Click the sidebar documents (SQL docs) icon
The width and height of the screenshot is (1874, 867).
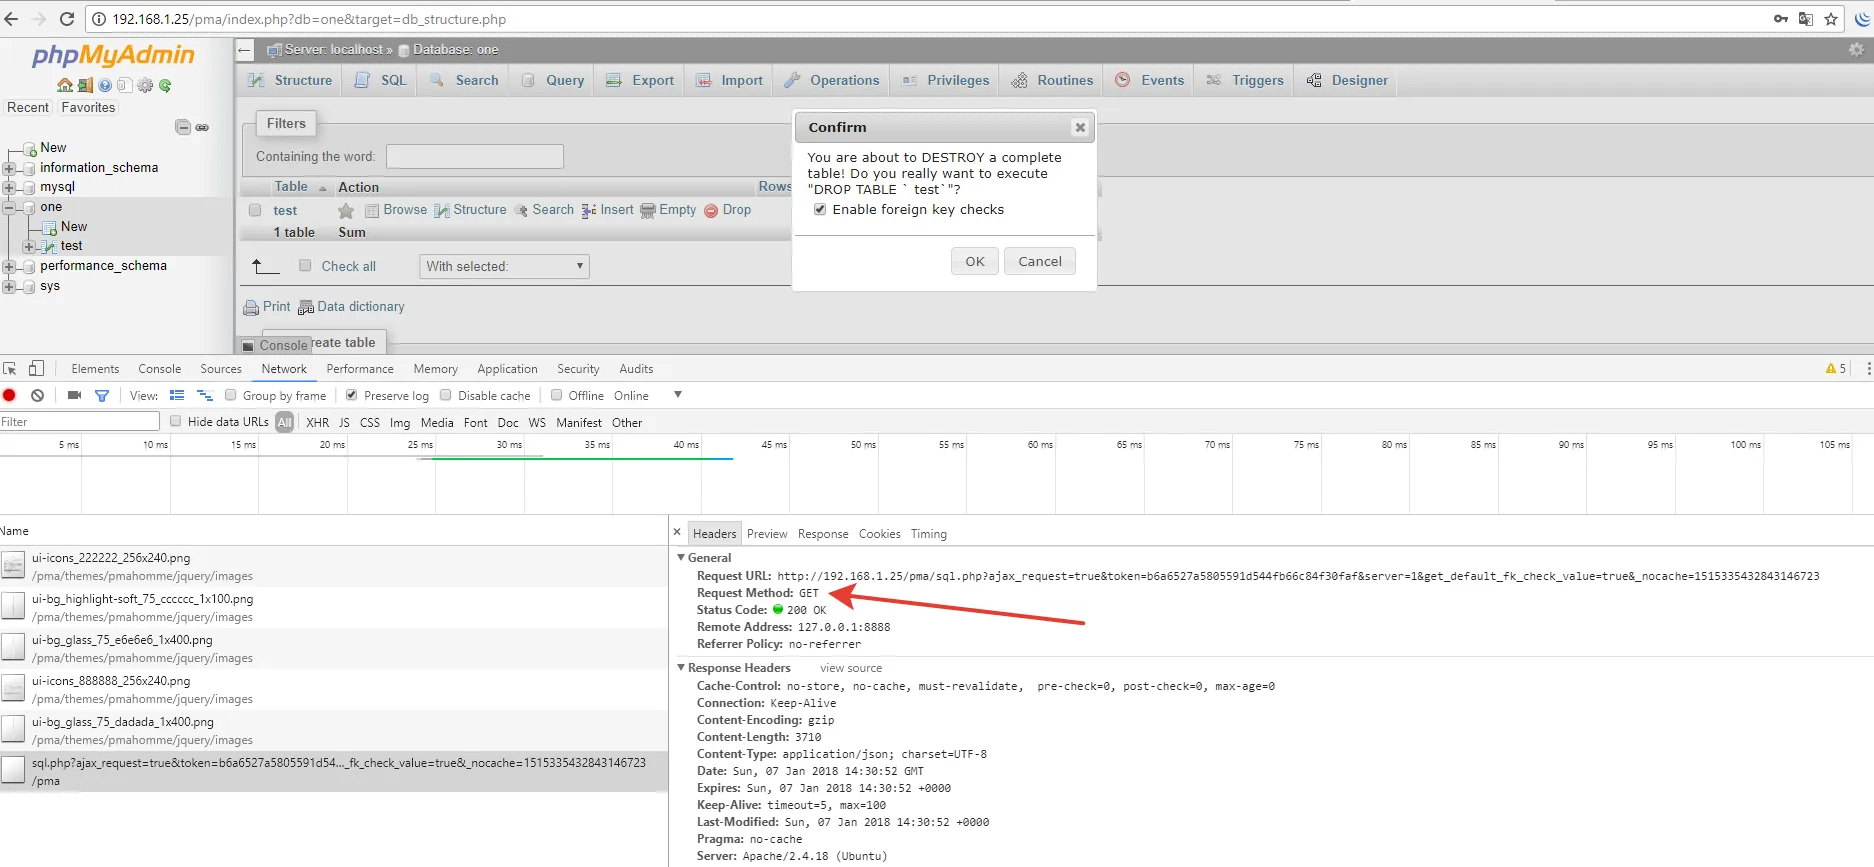(125, 85)
